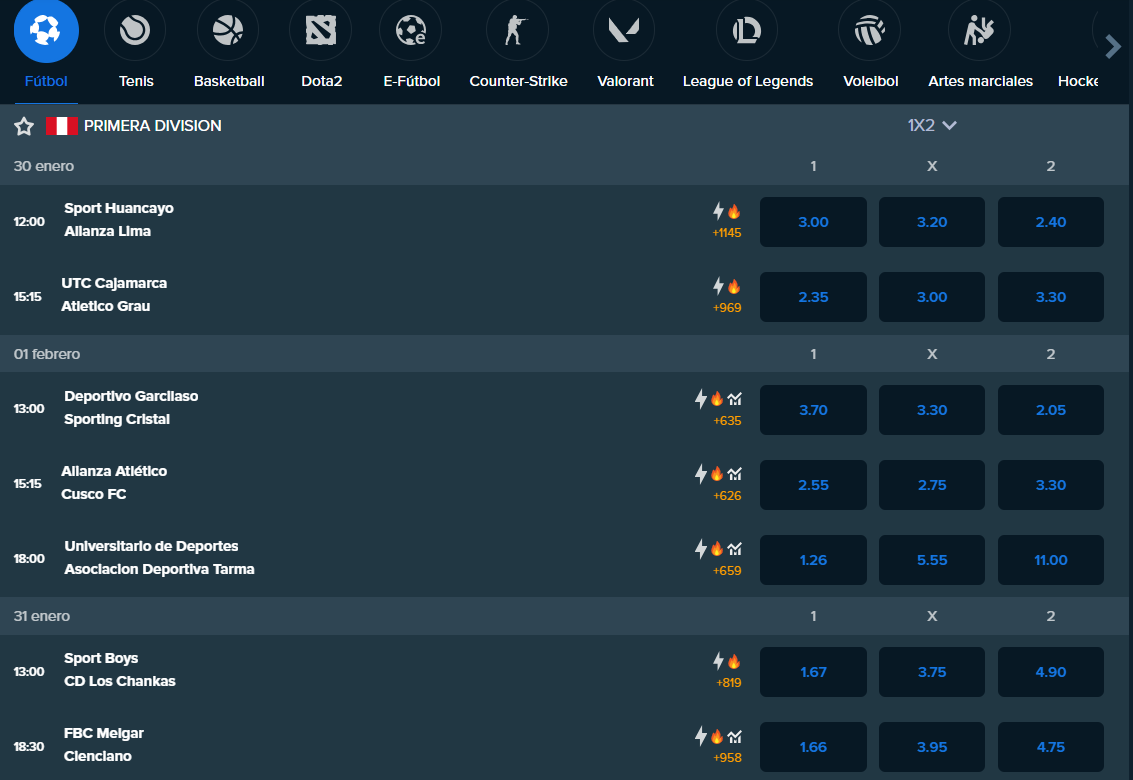Open the Asociacion Deportiva Tarma team name
Screen dimensions: 1133x780
tap(159, 569)
